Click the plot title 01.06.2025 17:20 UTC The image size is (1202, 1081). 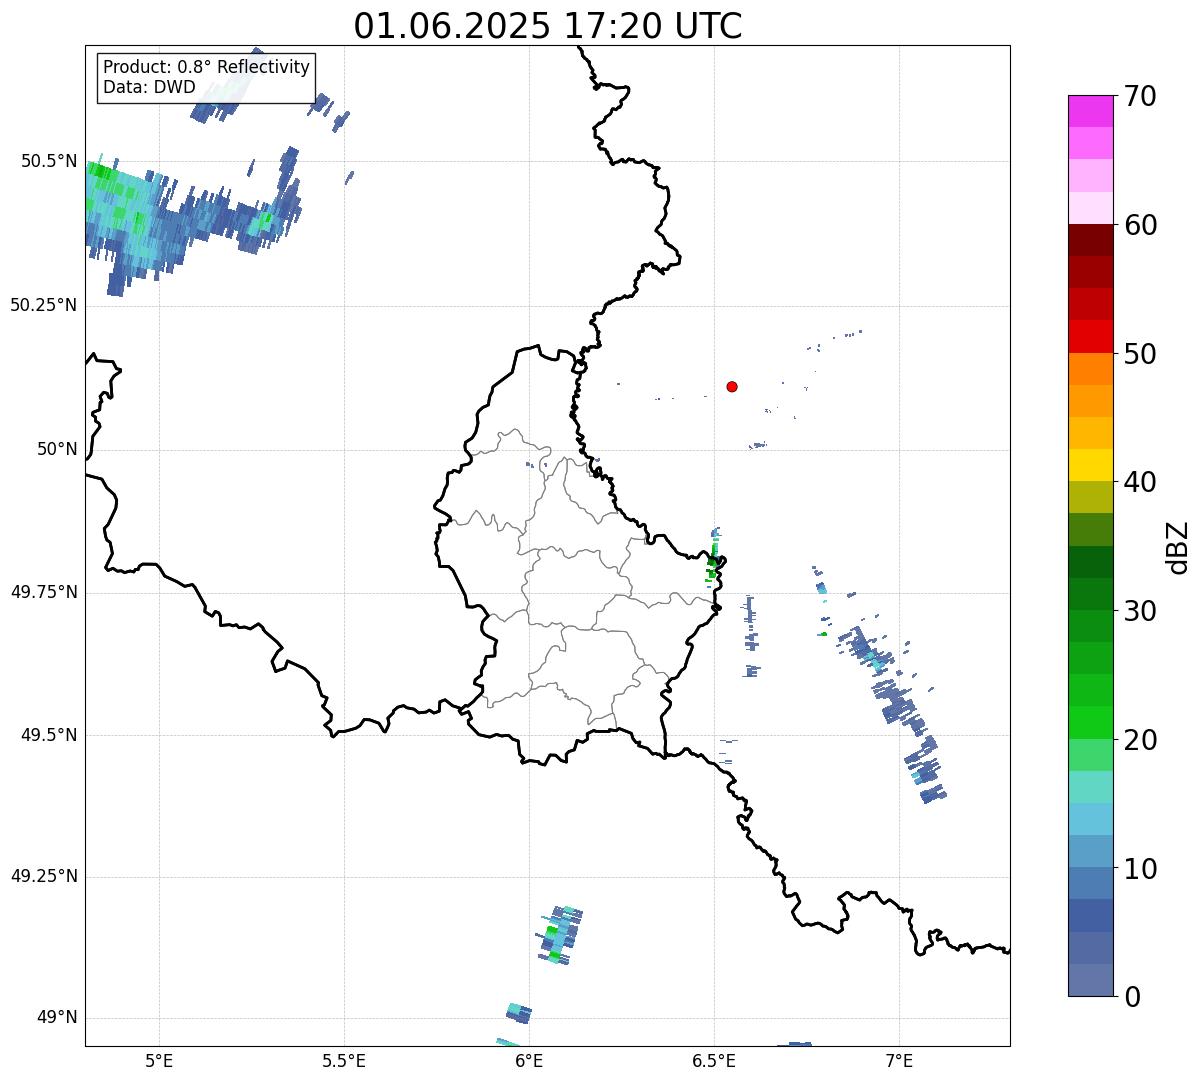click(548, 26)
